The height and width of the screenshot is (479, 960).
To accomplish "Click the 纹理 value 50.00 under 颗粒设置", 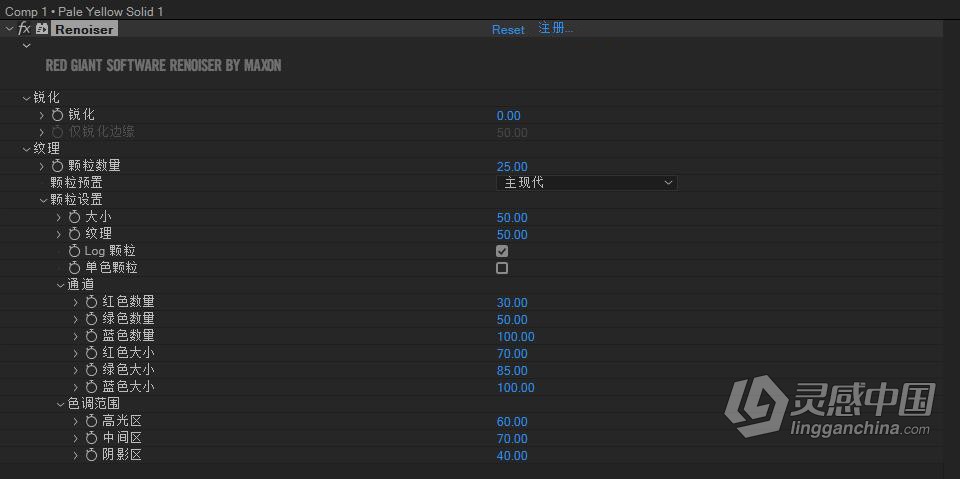I will point(512,235).
